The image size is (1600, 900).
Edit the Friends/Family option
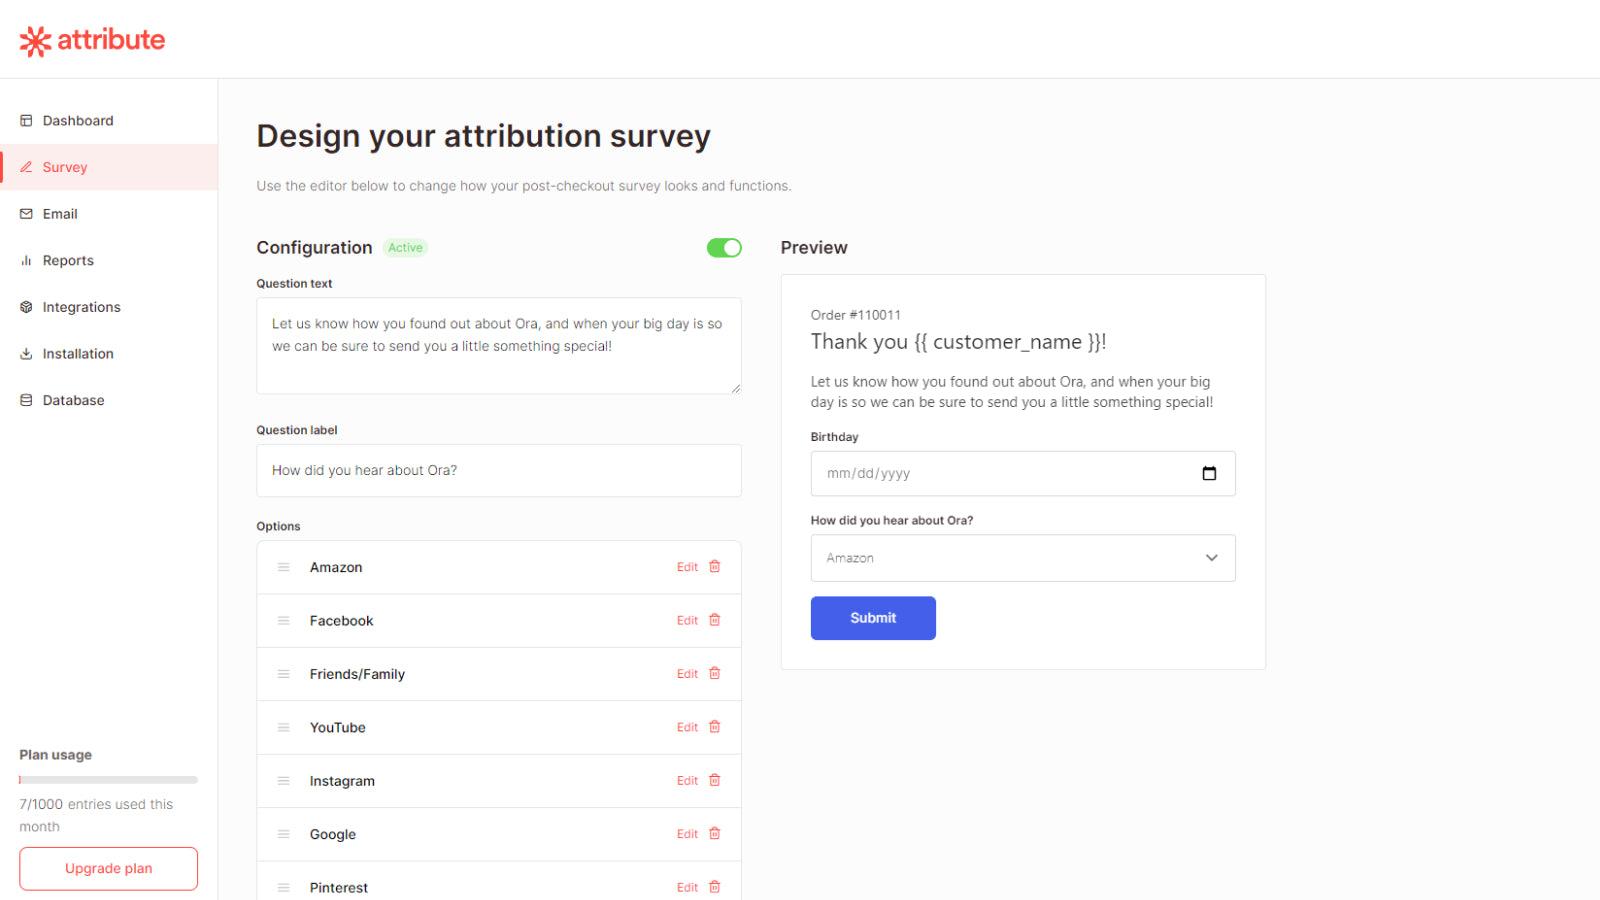(686, 673)
